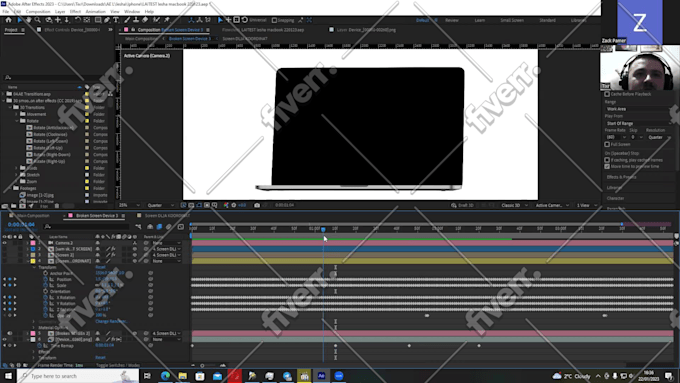
Task: Click Toggle Switches / Modes button
Action: (x=118, y=365)
